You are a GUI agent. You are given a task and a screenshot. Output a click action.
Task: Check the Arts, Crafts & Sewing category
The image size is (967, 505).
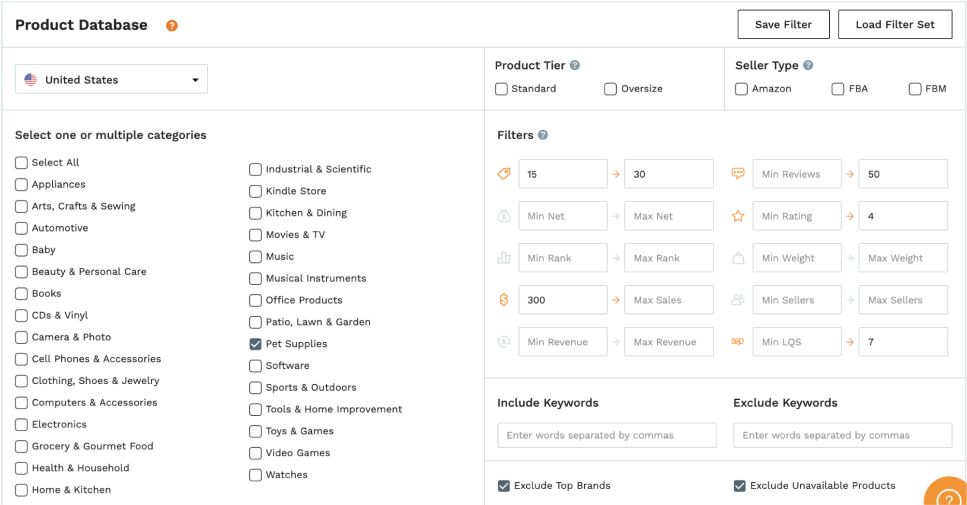[22, 206]
